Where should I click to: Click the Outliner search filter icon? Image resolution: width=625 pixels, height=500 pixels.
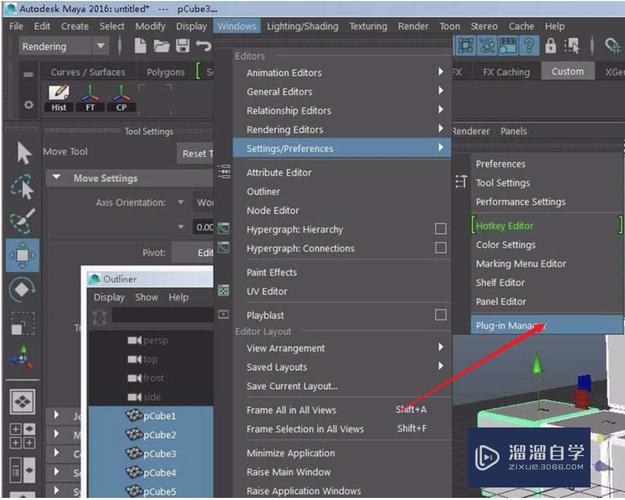click(99, 318)
